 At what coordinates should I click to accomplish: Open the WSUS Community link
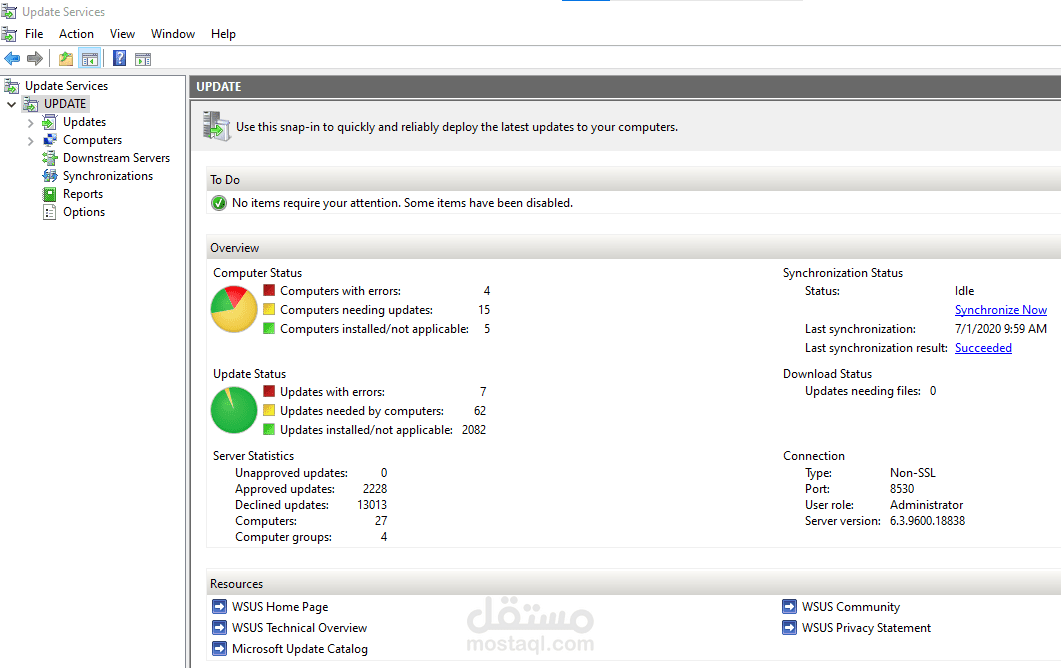point(851,606)
